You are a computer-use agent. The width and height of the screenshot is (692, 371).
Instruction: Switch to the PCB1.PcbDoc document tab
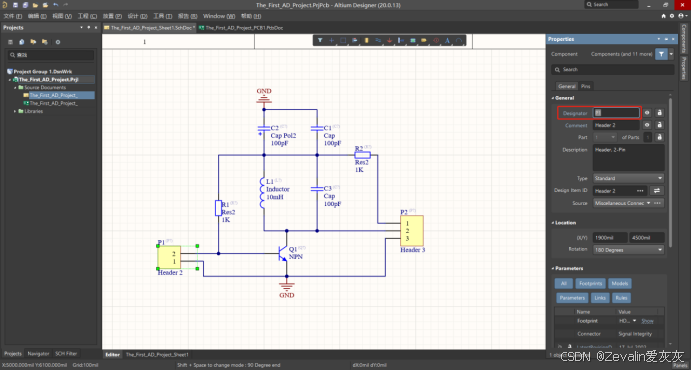pos(241,27)
